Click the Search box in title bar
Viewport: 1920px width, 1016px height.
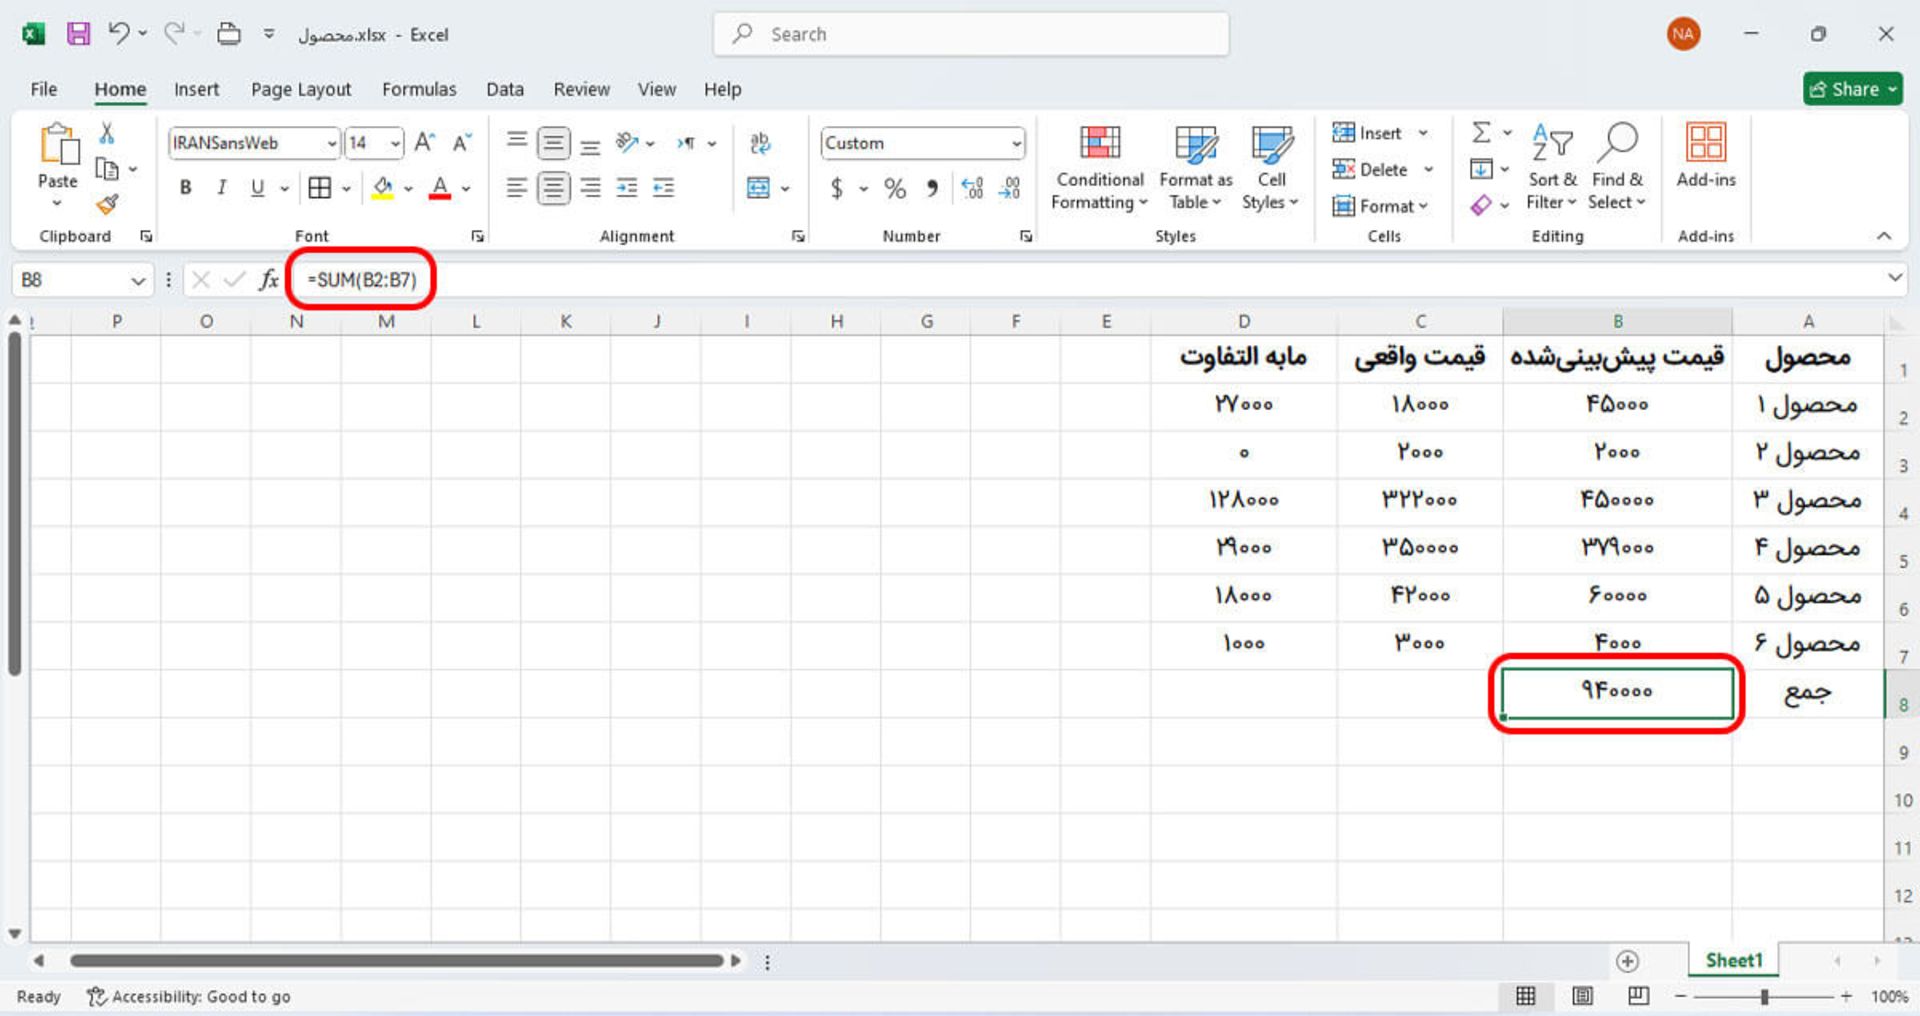click(x=970, y=35)
